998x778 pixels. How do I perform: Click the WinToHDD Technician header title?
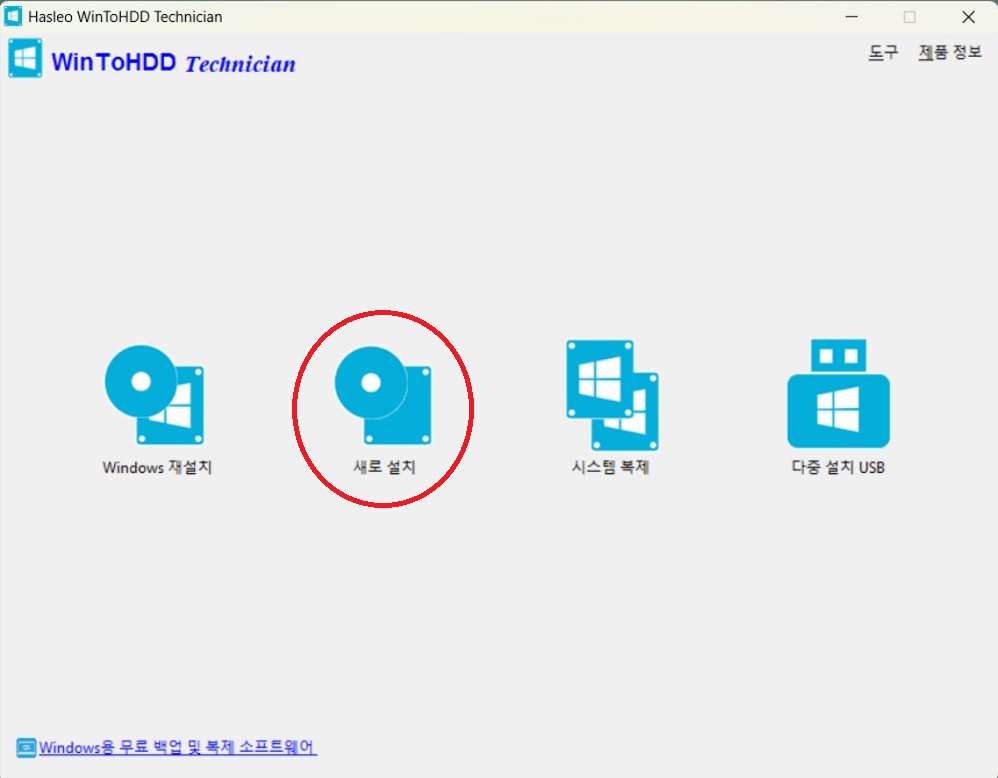click(173, 62)
